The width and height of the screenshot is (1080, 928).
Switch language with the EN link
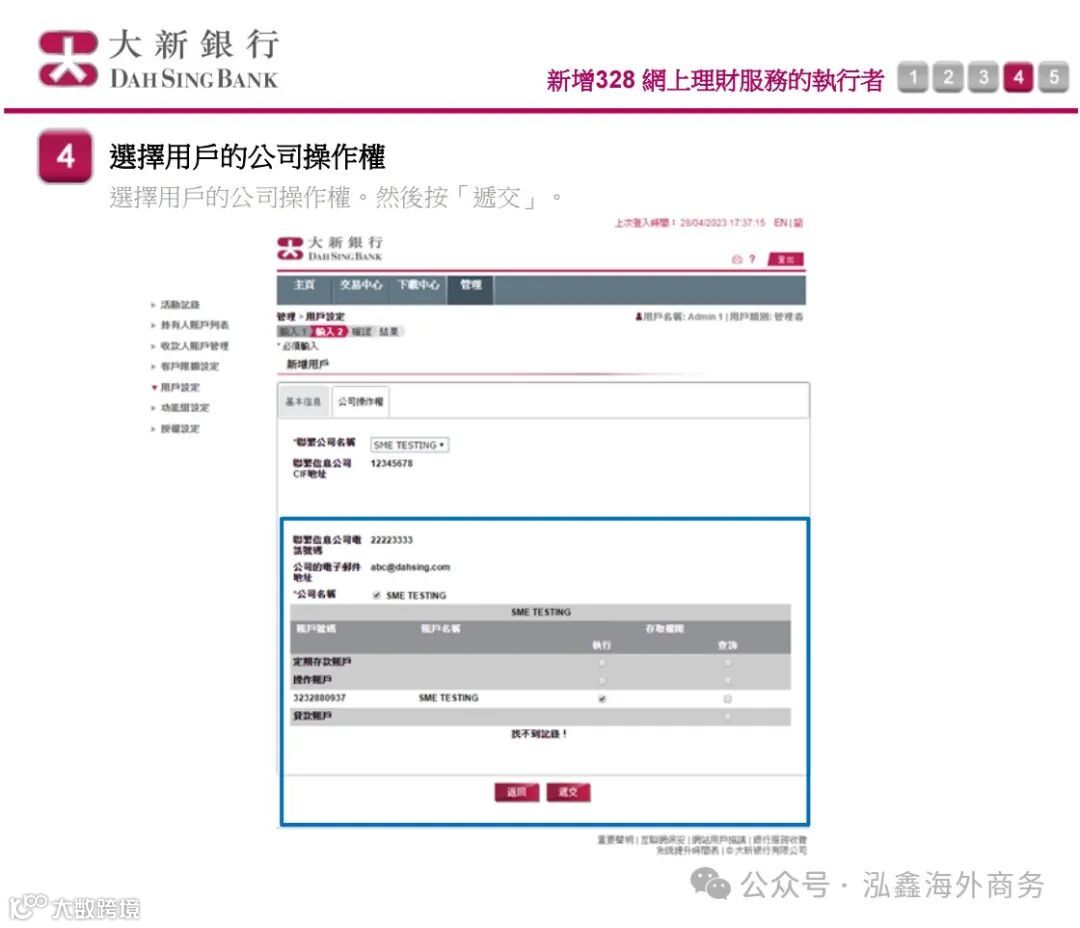[x=780, y=223]
